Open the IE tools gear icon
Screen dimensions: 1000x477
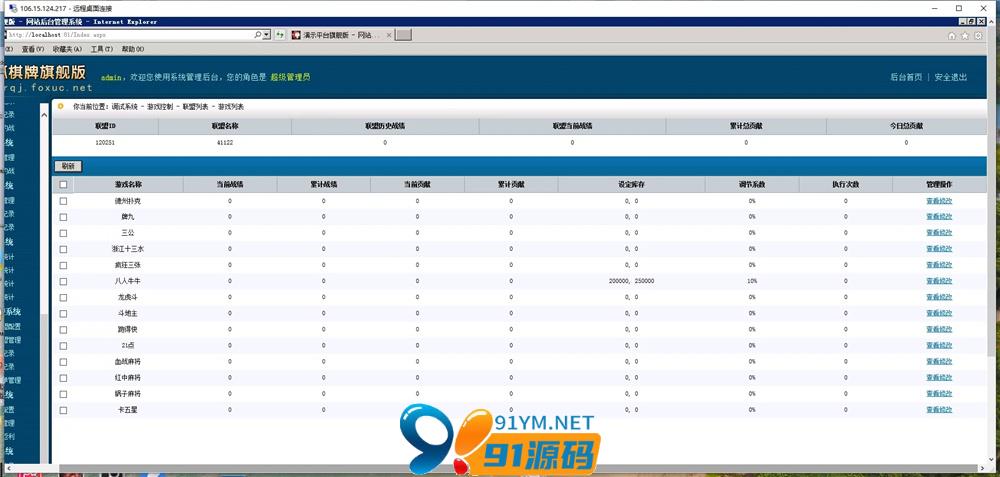click(x=978, y=36)
